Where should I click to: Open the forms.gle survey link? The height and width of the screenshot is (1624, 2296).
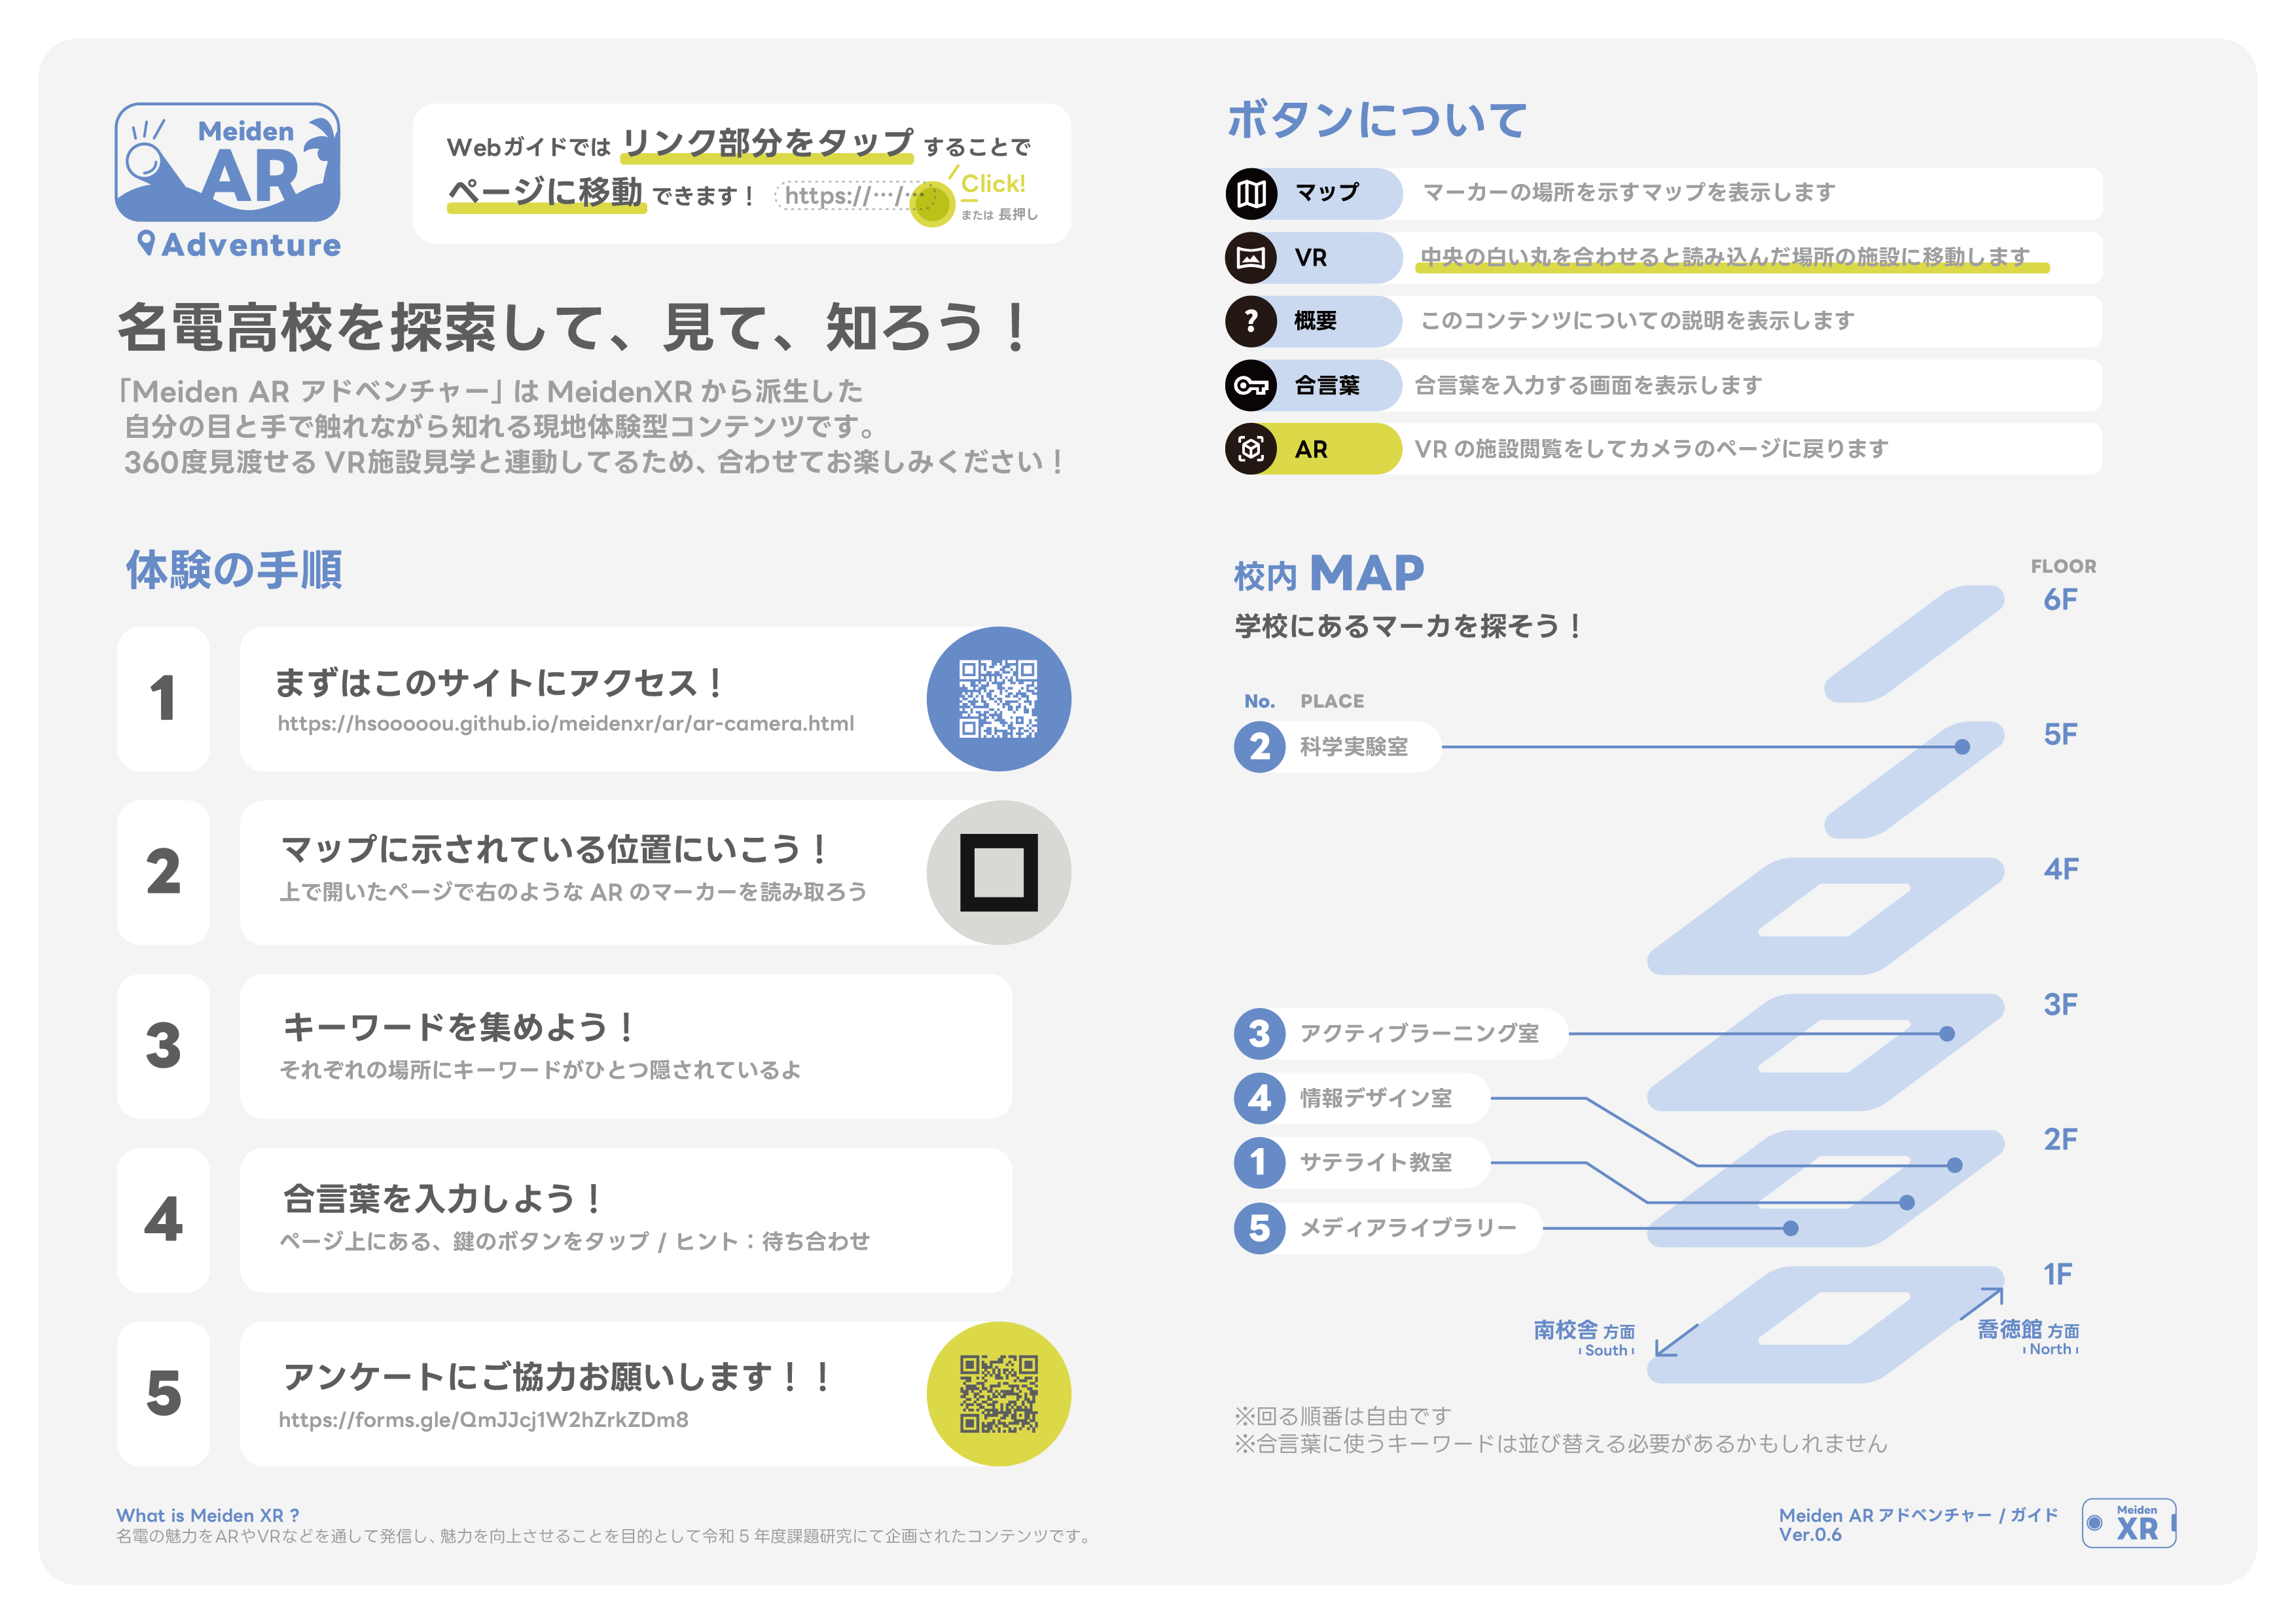tap(484, 1420)
